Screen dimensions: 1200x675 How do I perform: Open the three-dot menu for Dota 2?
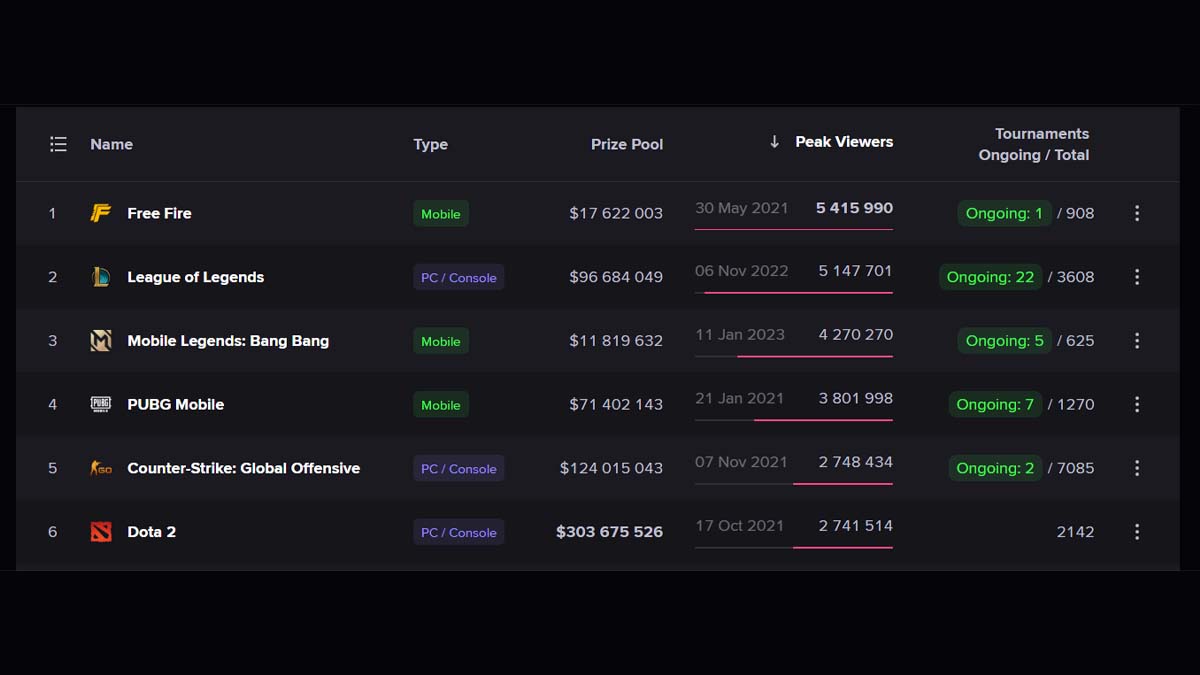[1136, 532]
